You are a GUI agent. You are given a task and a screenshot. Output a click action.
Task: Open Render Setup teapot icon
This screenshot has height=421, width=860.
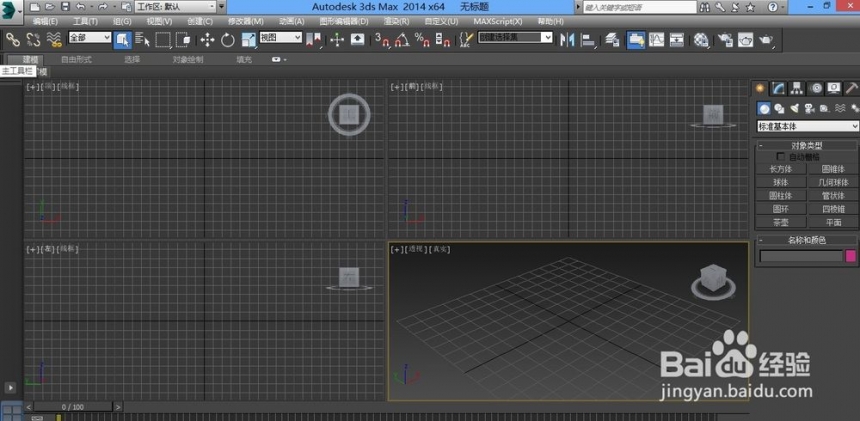click(725, 40)
